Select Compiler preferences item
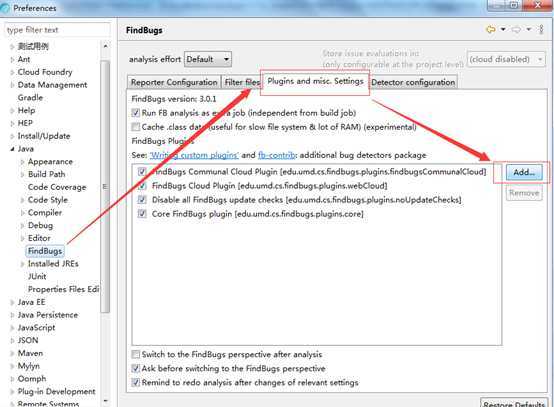The height and width of the screenshot is (407, 554). pyautogui.click(x=45, y=213)
